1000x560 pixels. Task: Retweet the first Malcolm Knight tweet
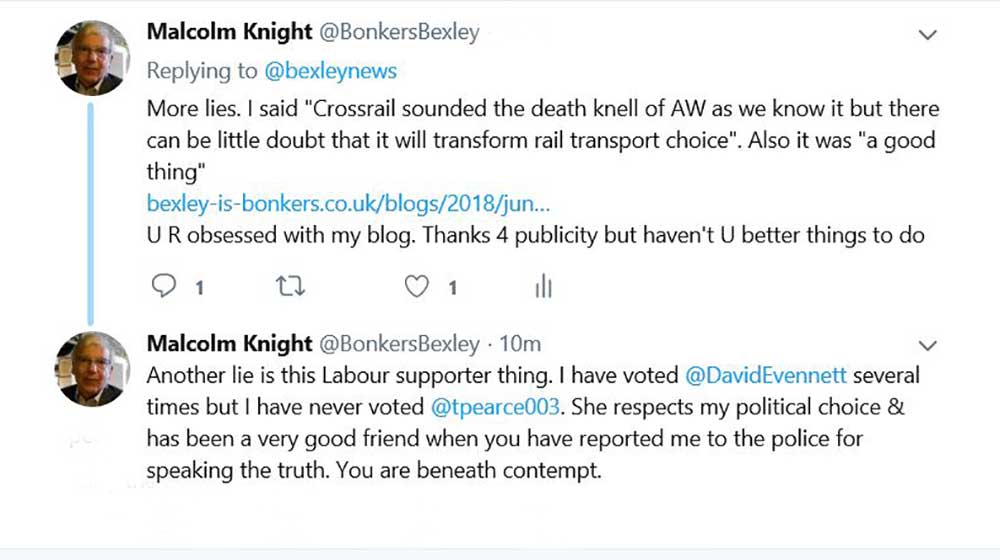coord(290,287)
